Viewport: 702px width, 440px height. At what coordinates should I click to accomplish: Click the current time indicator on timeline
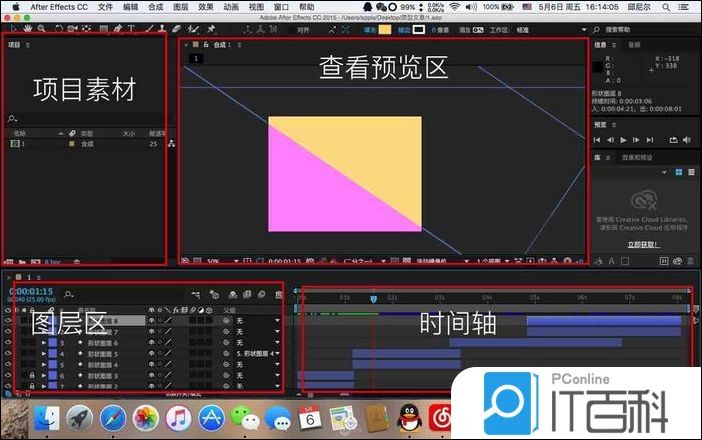pyautogui.click(x=374, y=298)
